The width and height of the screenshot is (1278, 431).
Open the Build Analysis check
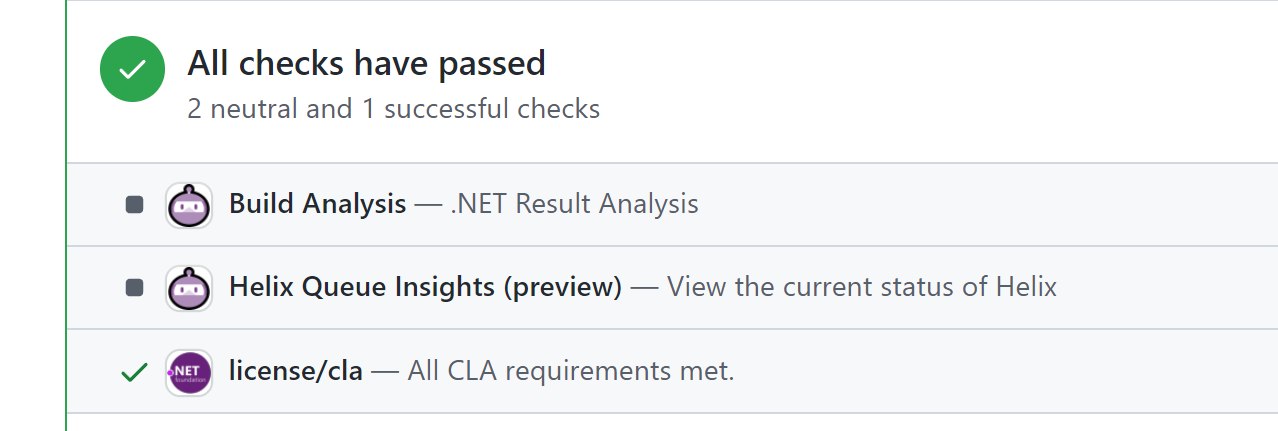[x=317, y=204]
